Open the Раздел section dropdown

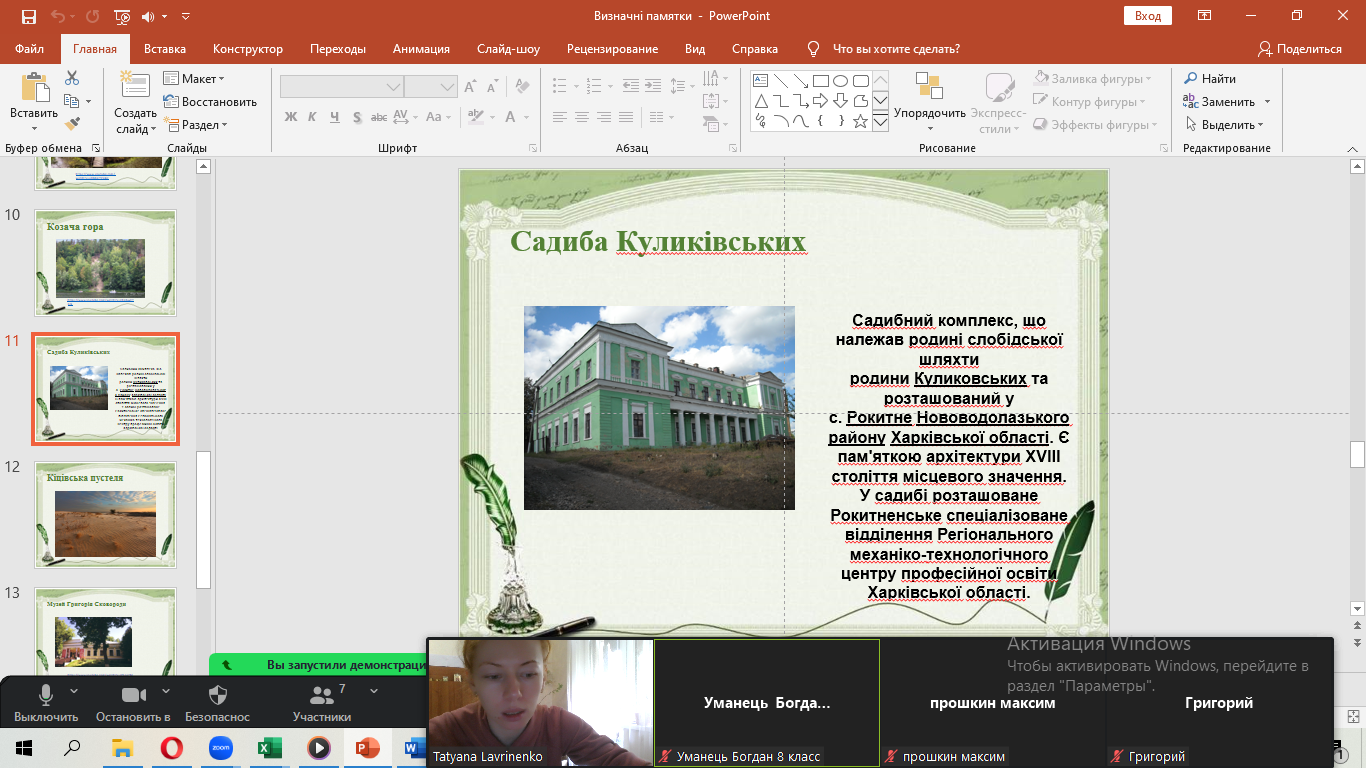tap(196, 125)
